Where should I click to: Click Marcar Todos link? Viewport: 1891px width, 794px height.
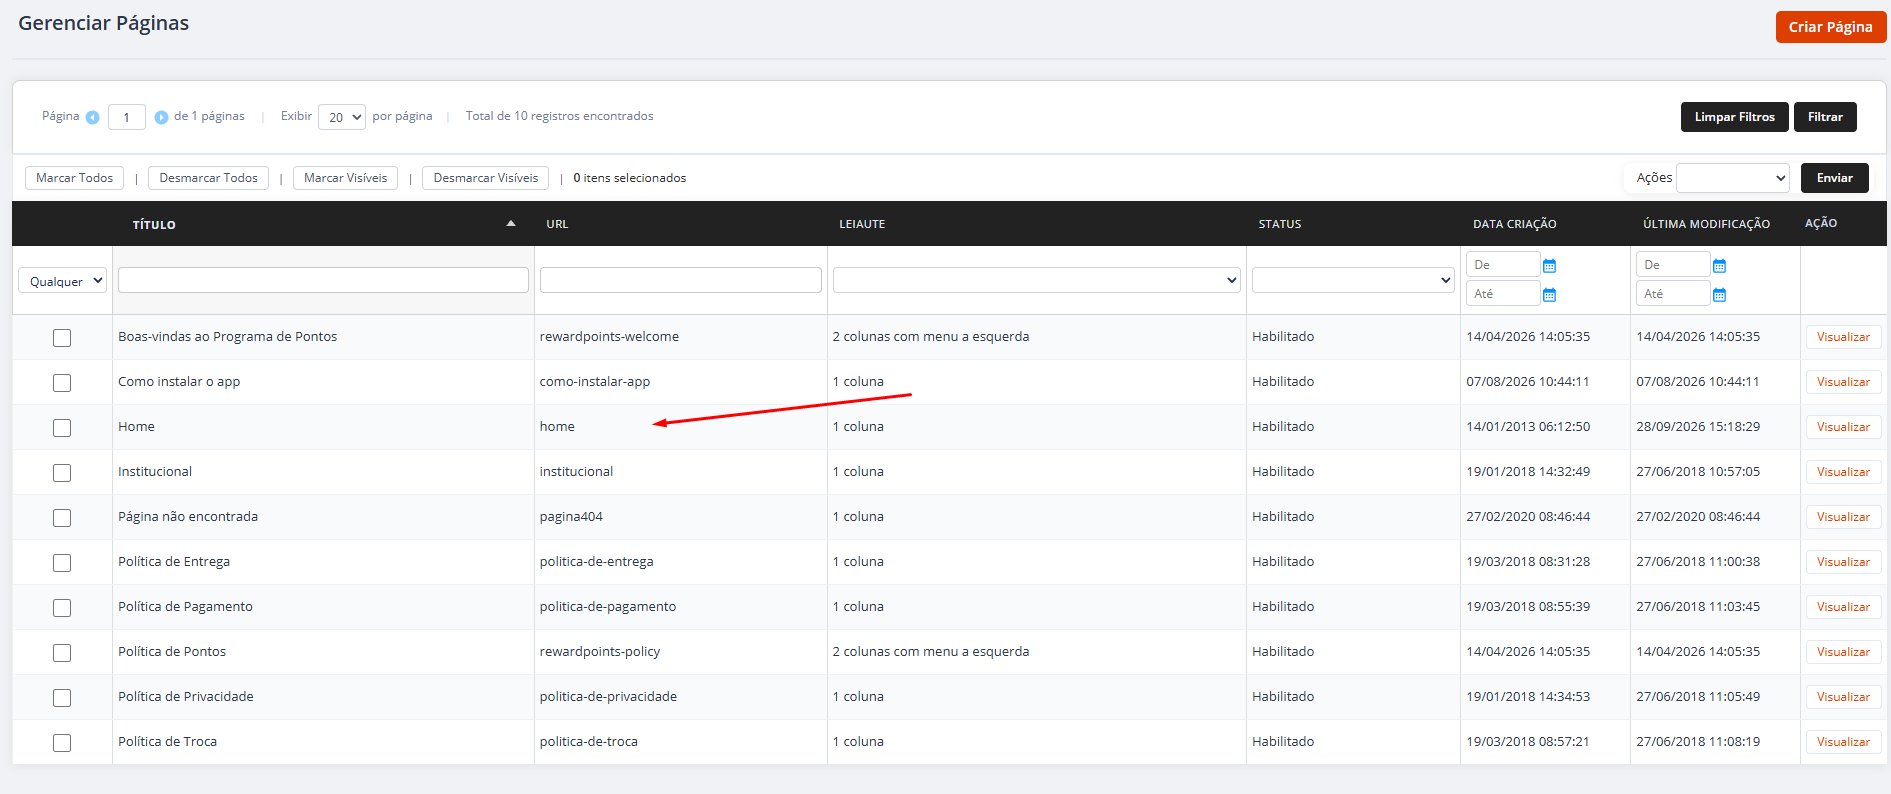[x=75, y=178]
